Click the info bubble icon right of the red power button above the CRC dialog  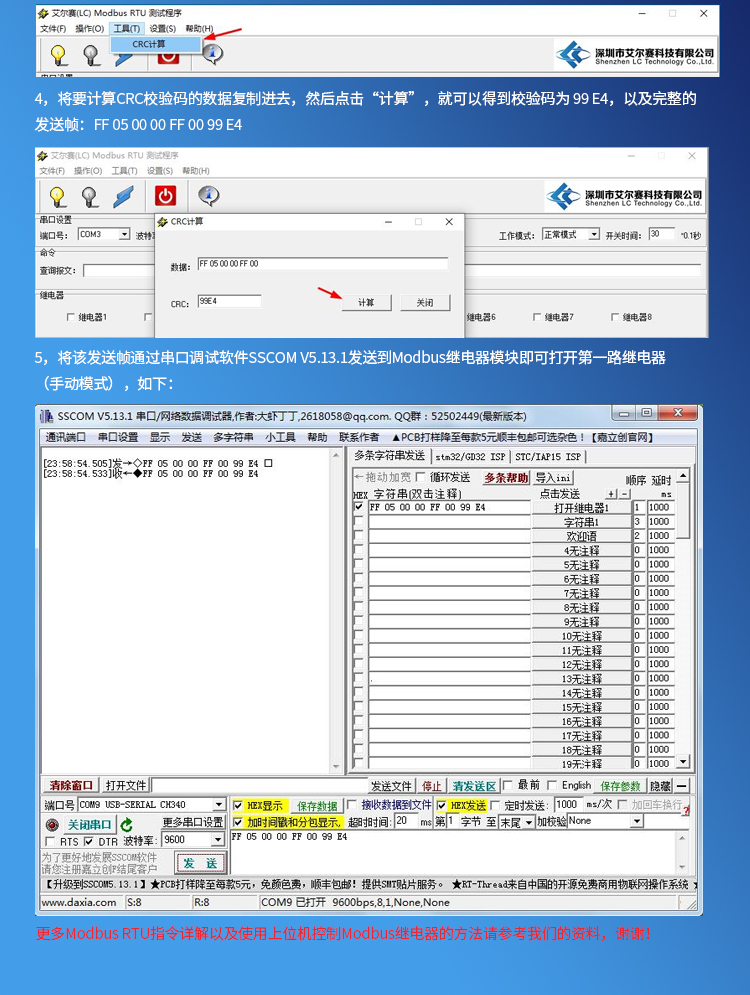(x=208, y=196)
